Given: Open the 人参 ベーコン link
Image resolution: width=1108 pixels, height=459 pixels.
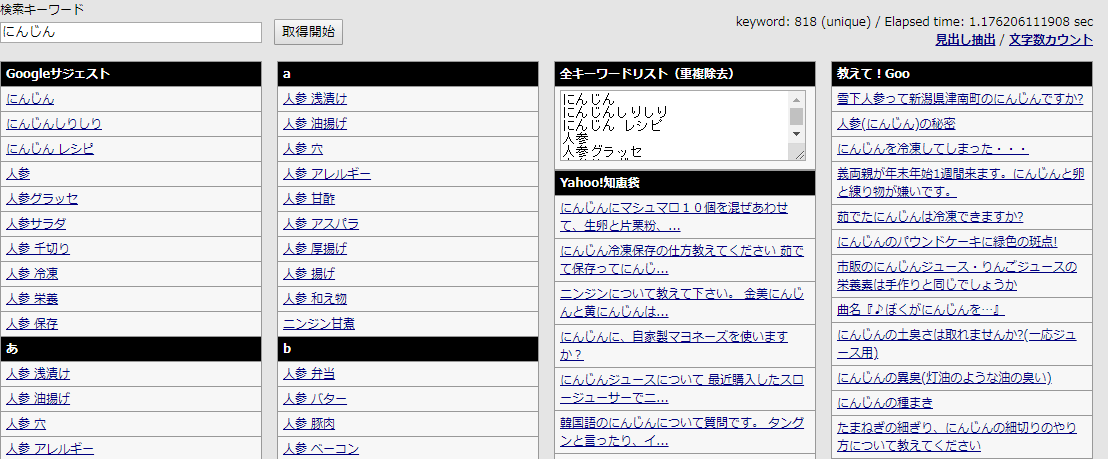Looking at the screenshot, I should point(321,448).
